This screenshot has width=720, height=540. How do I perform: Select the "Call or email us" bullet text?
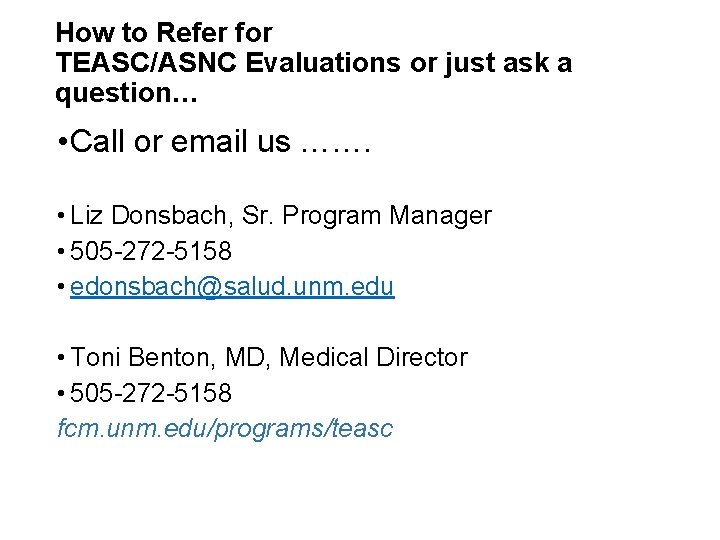[x=180, y=141]
